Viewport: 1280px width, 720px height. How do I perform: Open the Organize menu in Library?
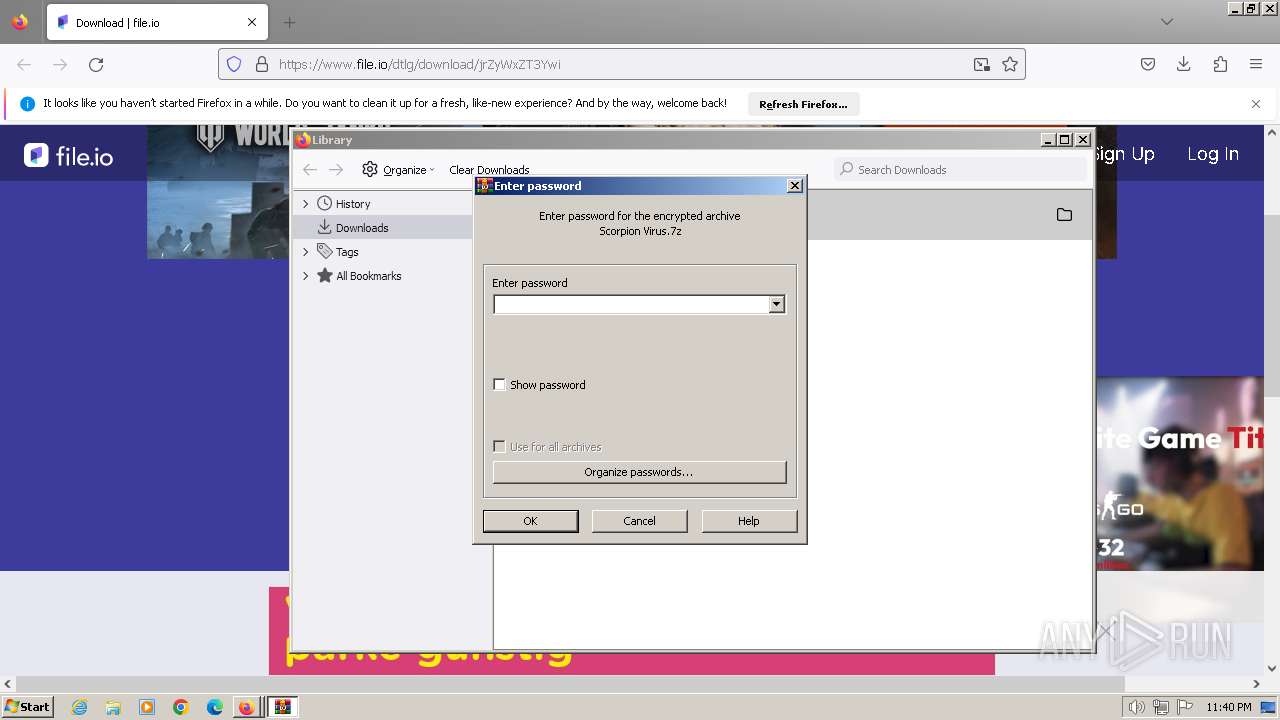(x=398, y=170)
